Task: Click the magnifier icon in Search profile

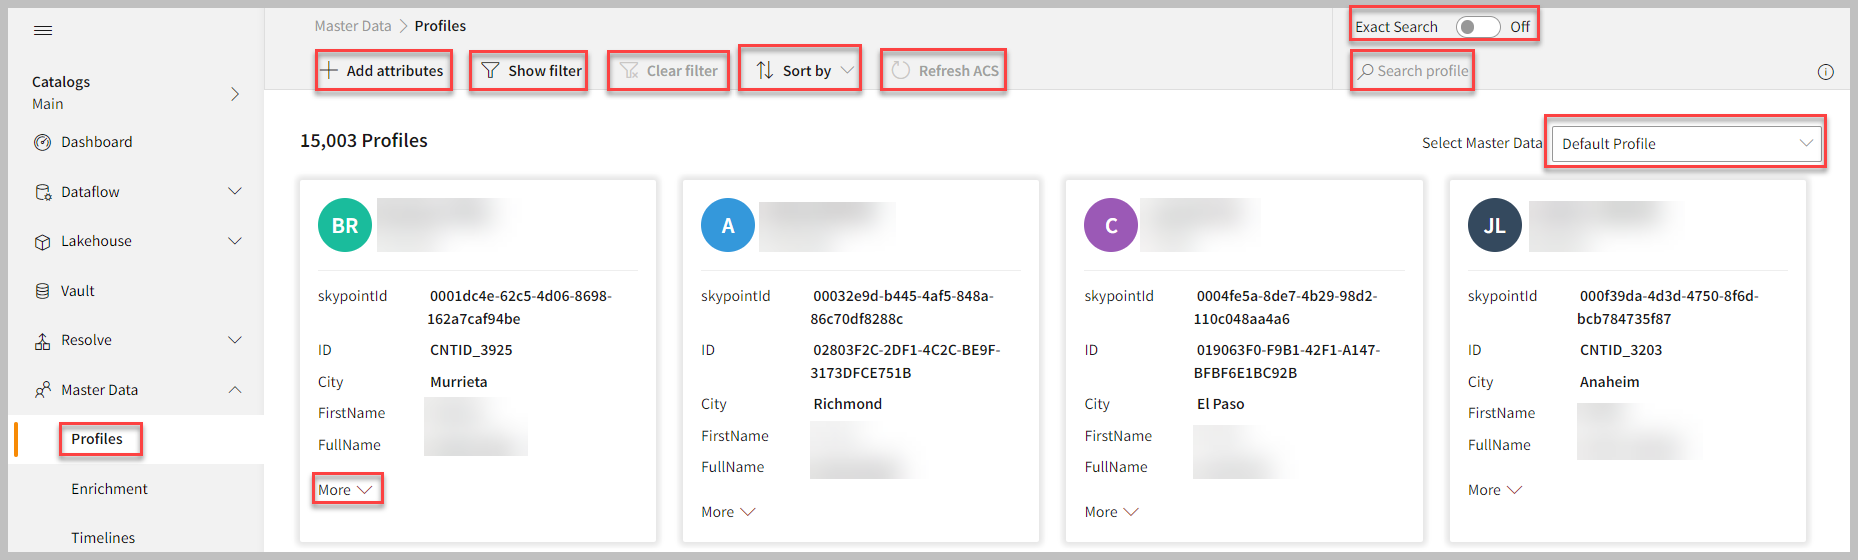Action: 1365,71
